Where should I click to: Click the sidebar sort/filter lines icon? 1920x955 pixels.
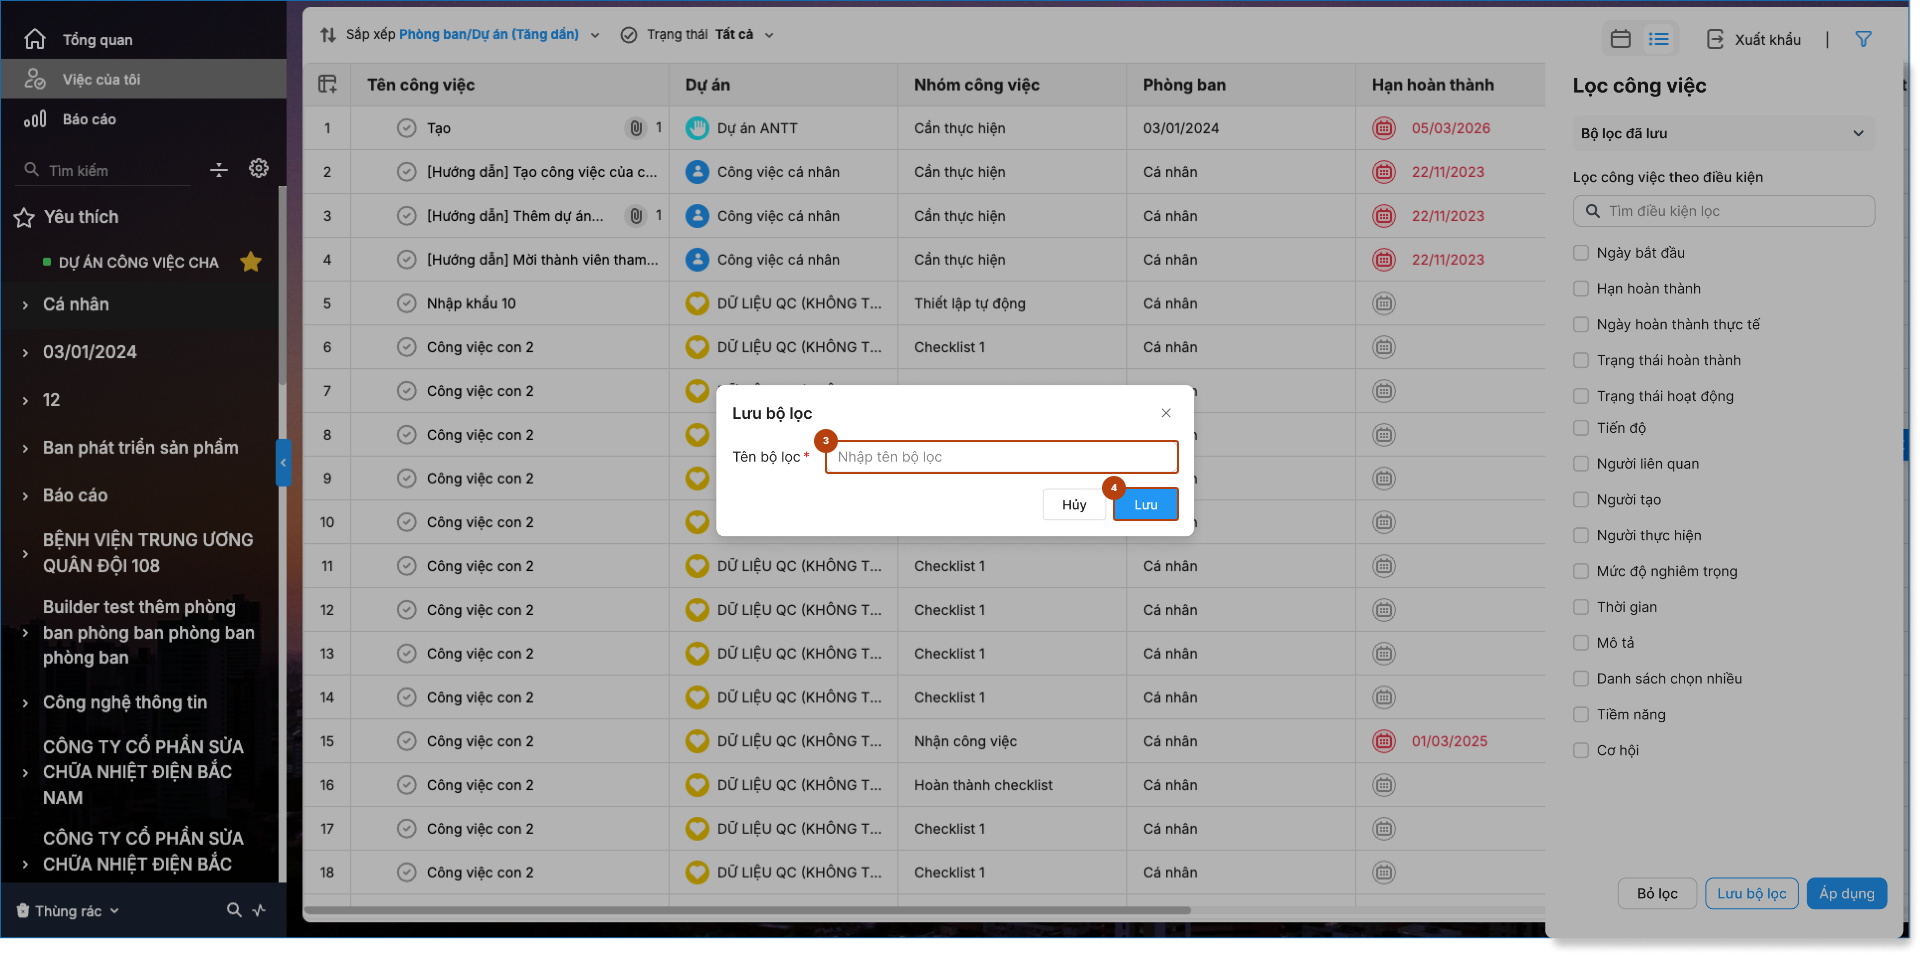pos(219,170)
